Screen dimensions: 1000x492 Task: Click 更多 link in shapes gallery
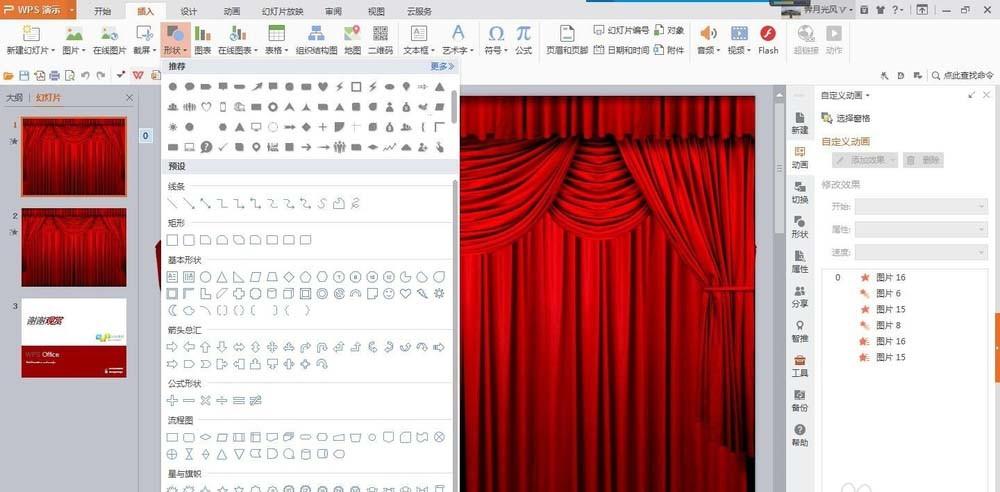pyautogui.click(x=442, y=67)
